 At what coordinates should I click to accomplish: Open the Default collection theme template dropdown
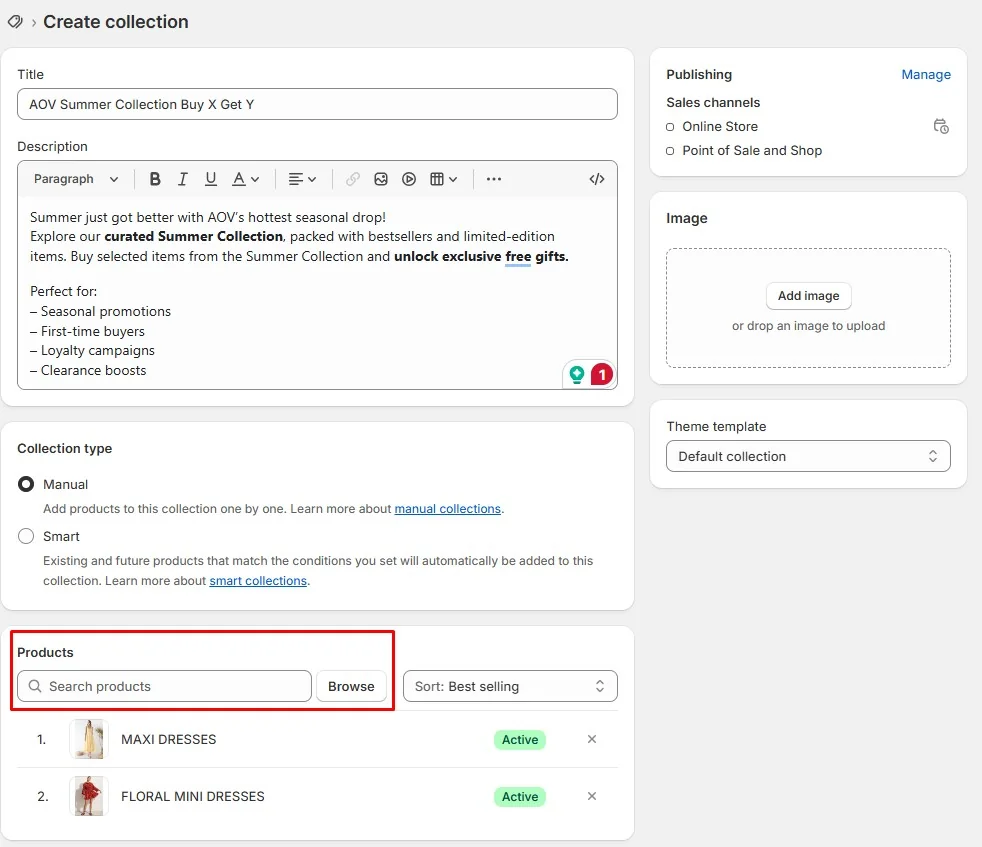coord(808,456)
